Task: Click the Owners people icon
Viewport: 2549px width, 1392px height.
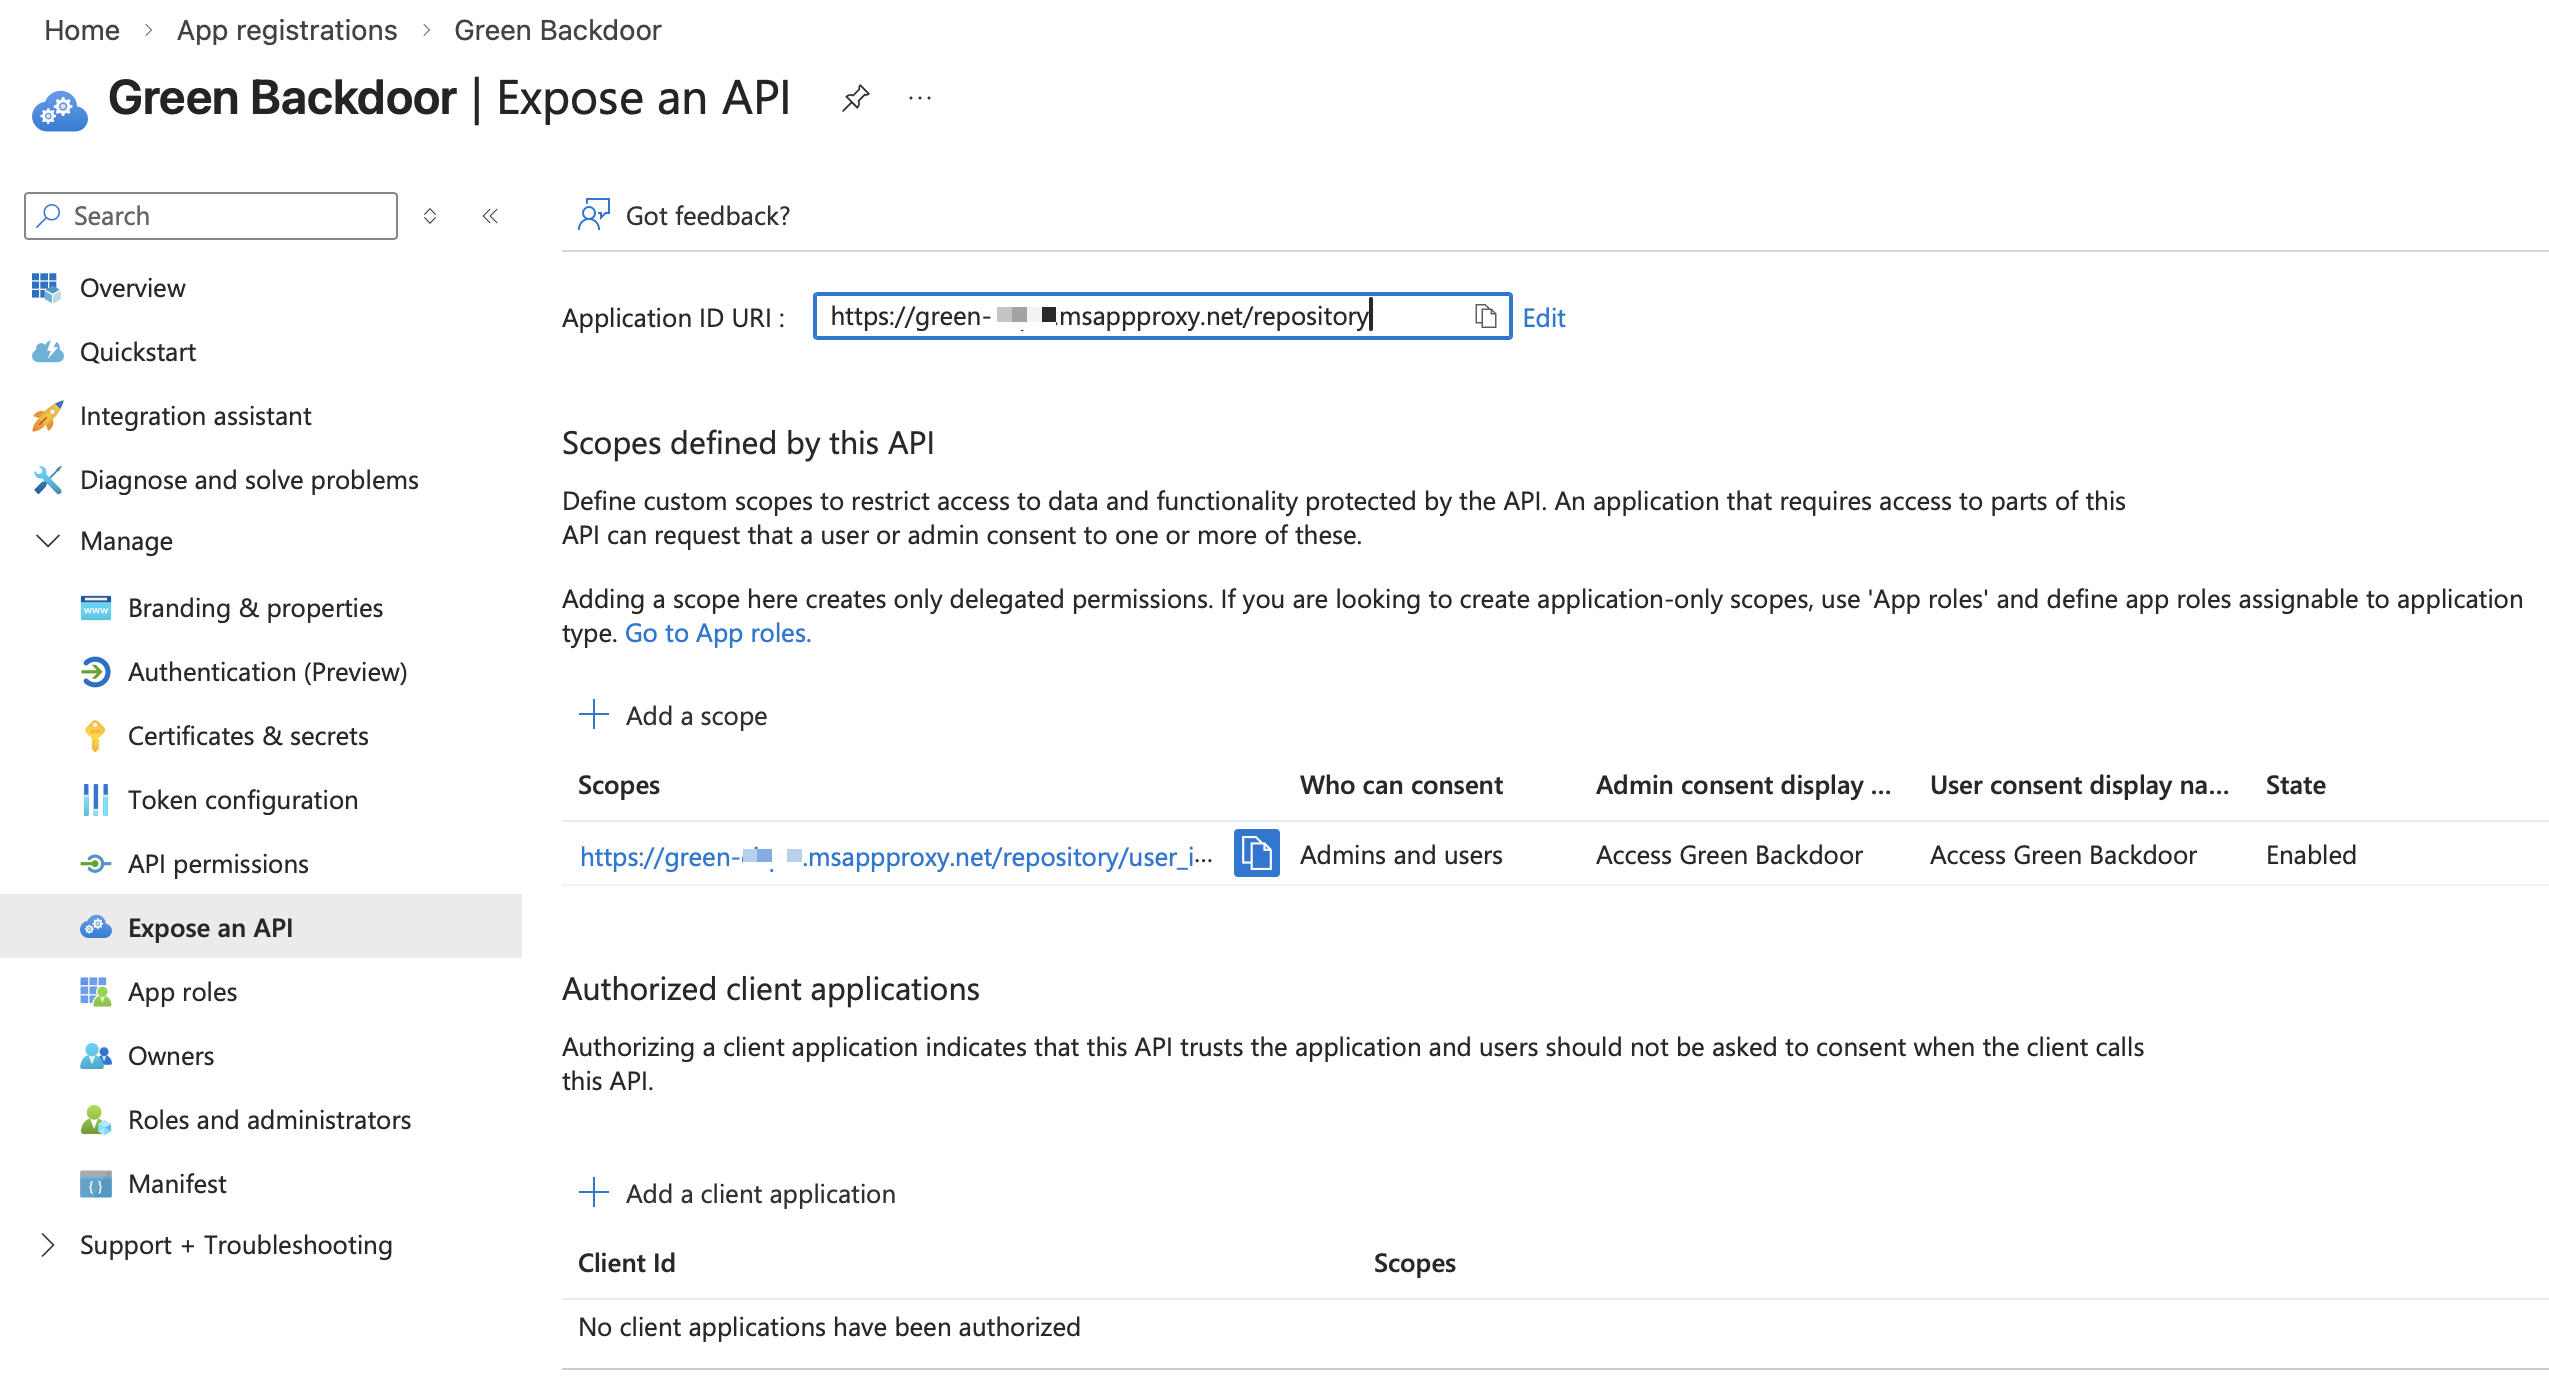Action: click(x=95, y=1056)
